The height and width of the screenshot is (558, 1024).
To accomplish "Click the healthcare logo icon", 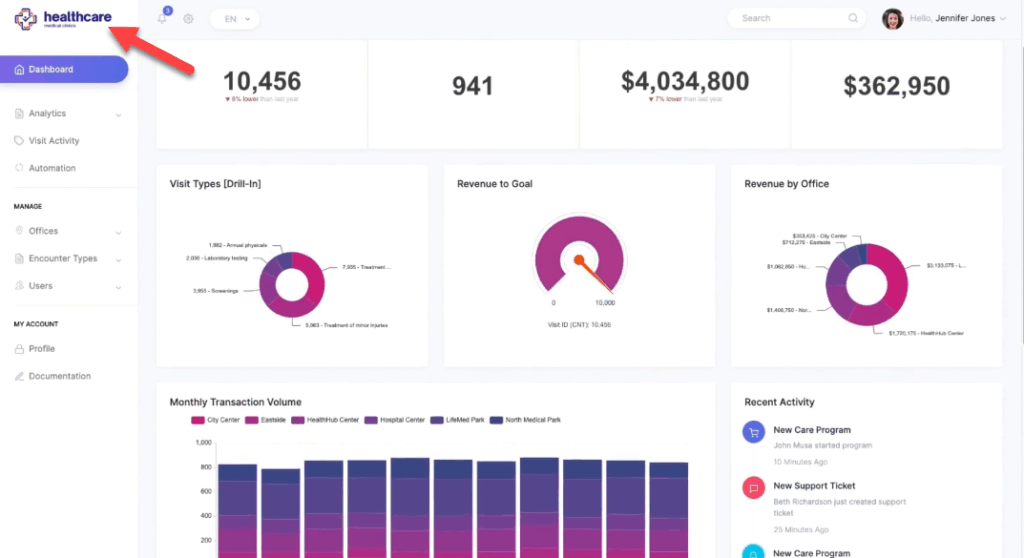I will pos(27,19).
